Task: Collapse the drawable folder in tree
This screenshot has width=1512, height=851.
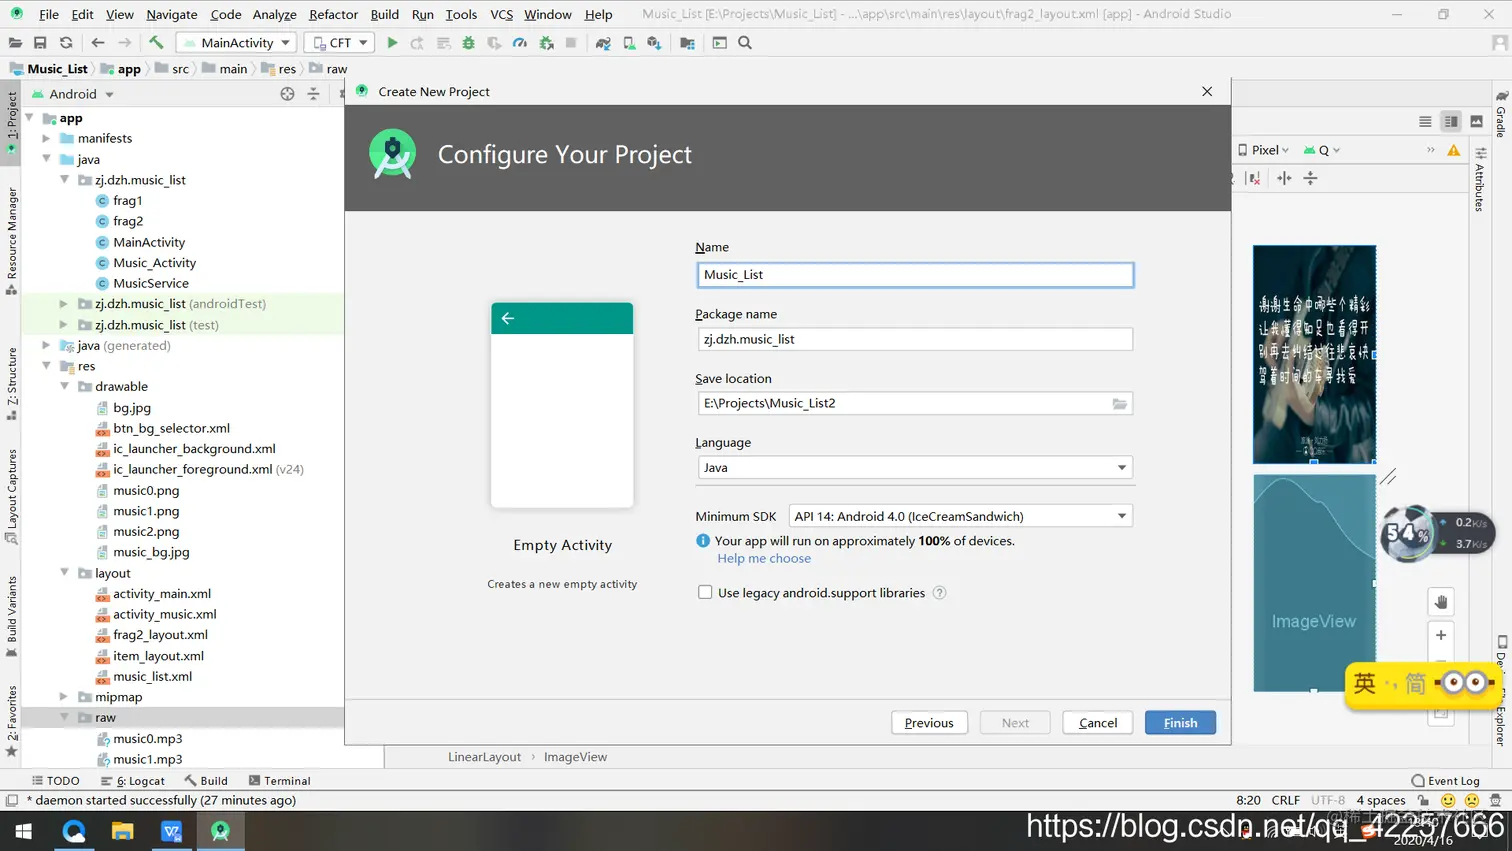Action: coord(65,386)
